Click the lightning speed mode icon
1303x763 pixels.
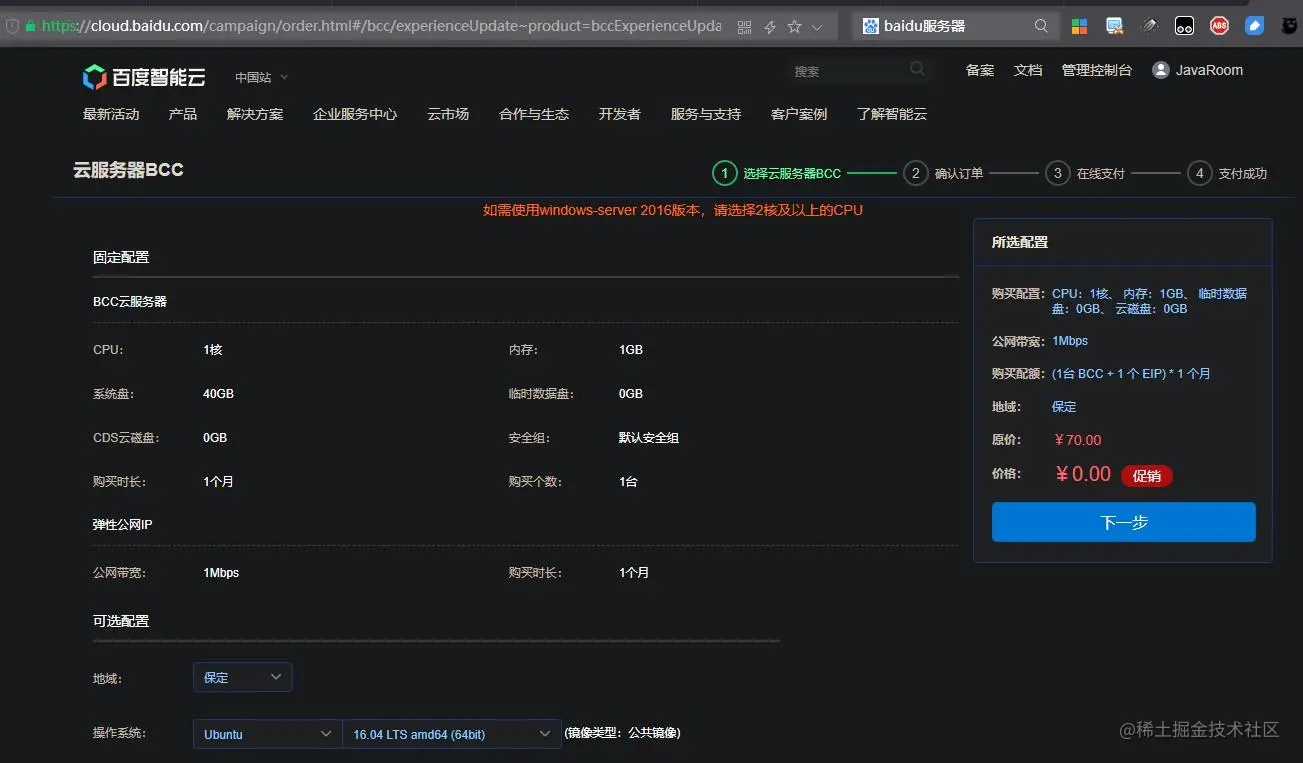pyautogui.click(x=769, y=27)
